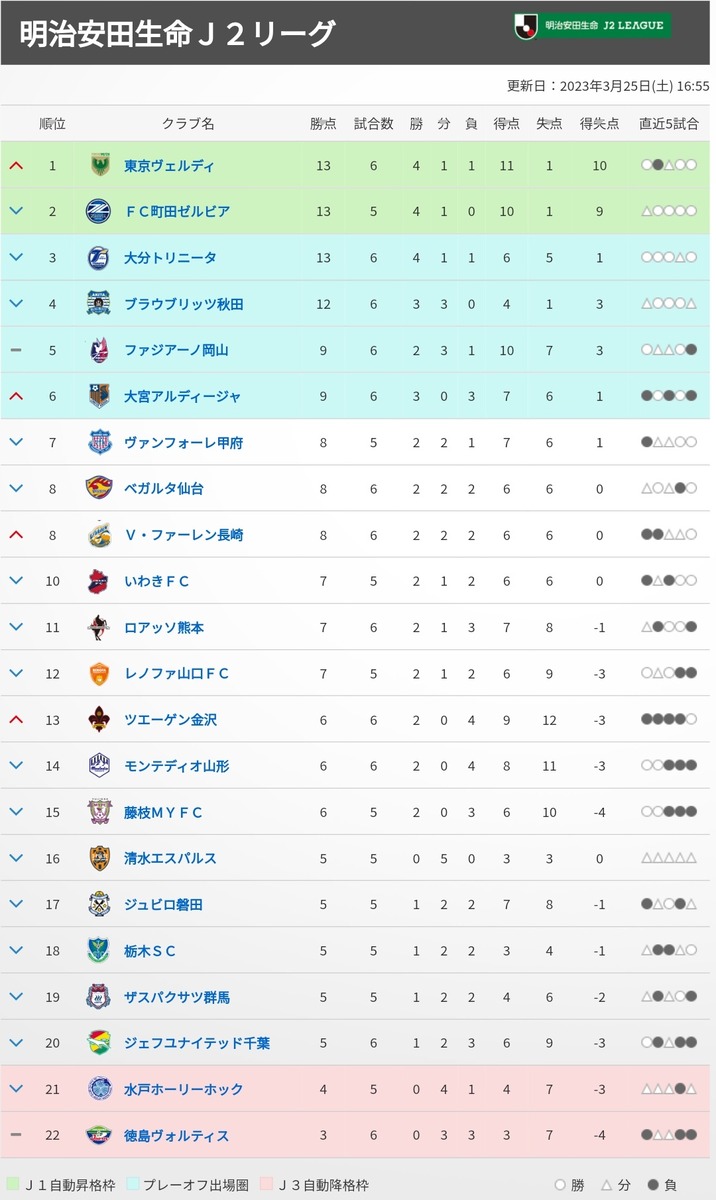Click Tokyo Verdy's last five match results
716x1200 pixels.
click(x=669, y=165)
